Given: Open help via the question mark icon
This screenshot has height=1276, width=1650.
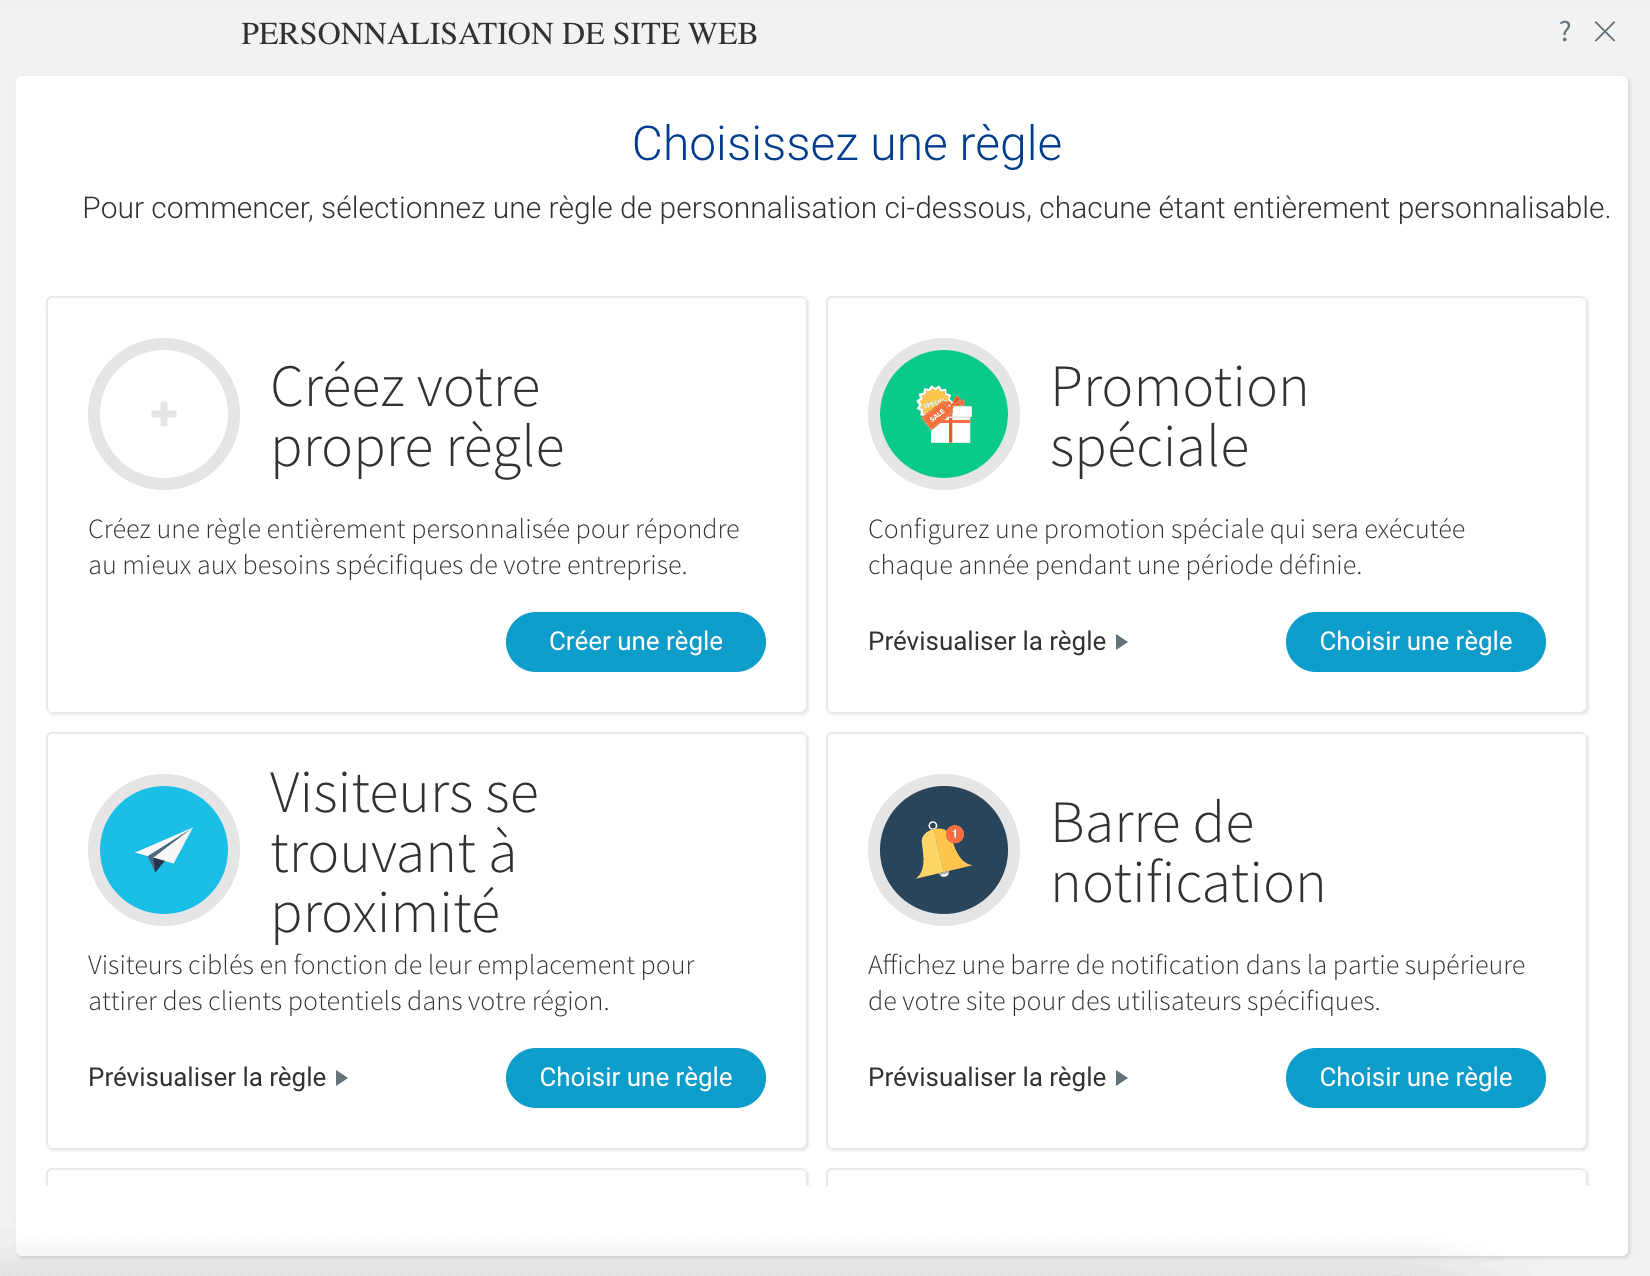Looking at the screenshot, I should point(1565,32).
